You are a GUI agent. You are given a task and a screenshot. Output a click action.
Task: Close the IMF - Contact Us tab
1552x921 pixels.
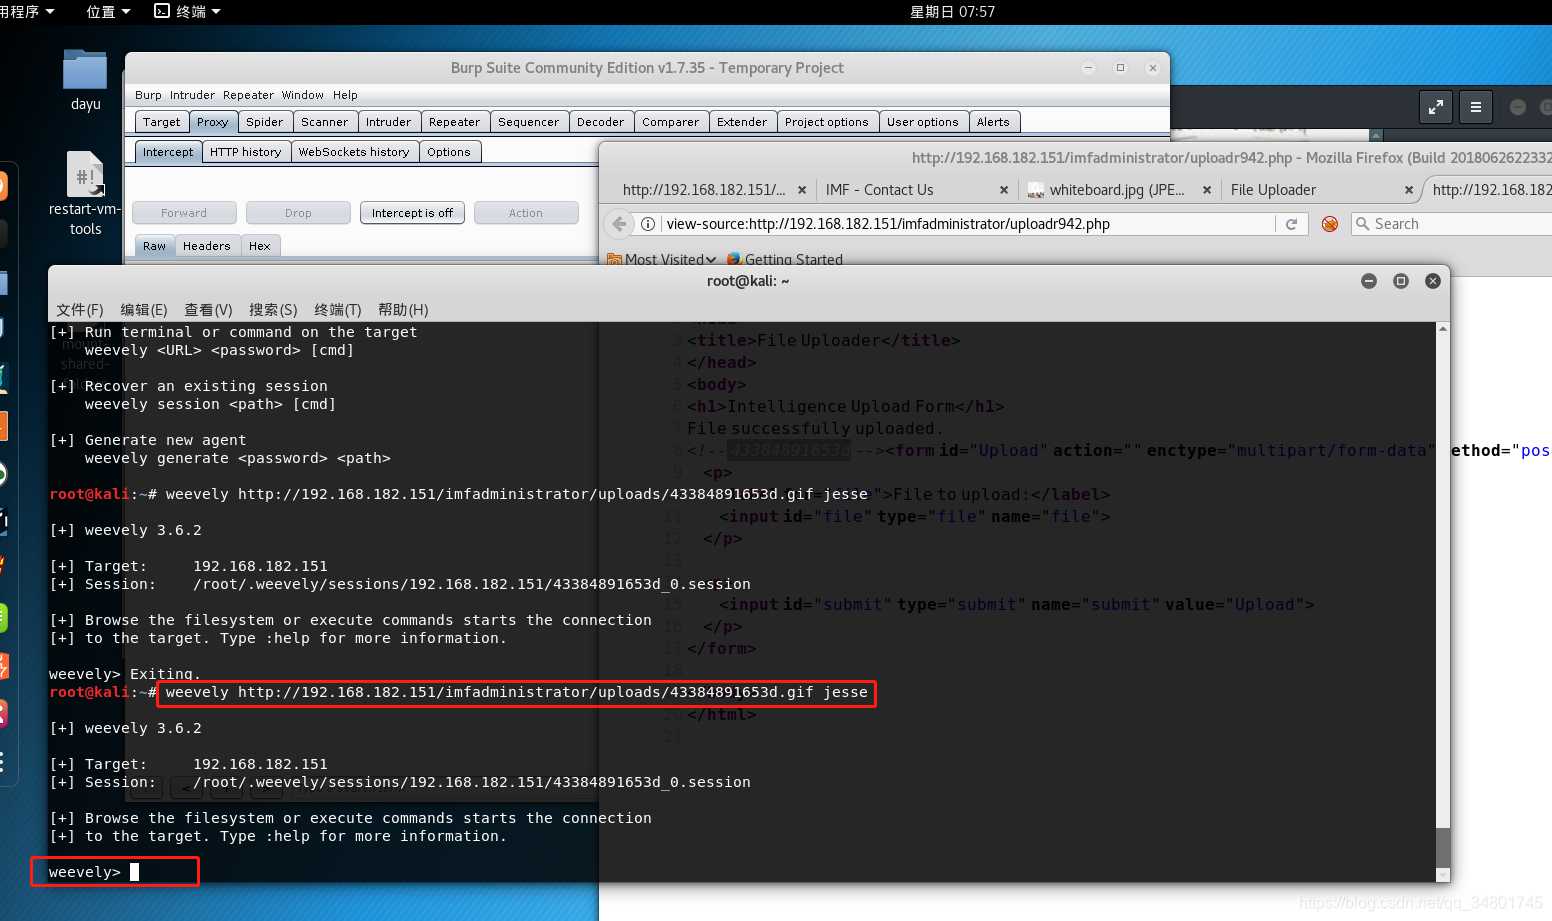coord(1004,190)
